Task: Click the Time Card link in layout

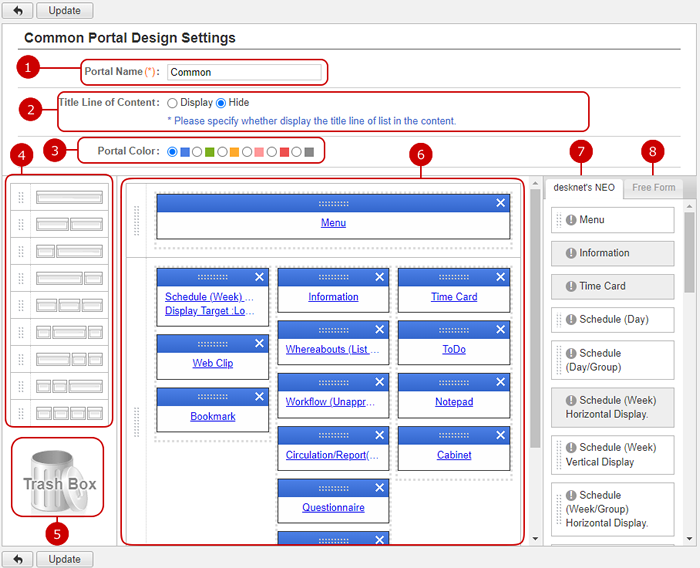Action: [454, 297]
